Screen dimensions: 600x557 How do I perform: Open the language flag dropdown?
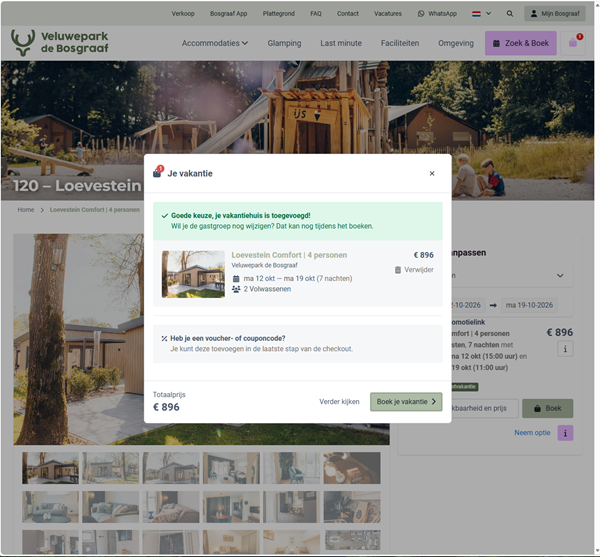click(x=481, y=13)
